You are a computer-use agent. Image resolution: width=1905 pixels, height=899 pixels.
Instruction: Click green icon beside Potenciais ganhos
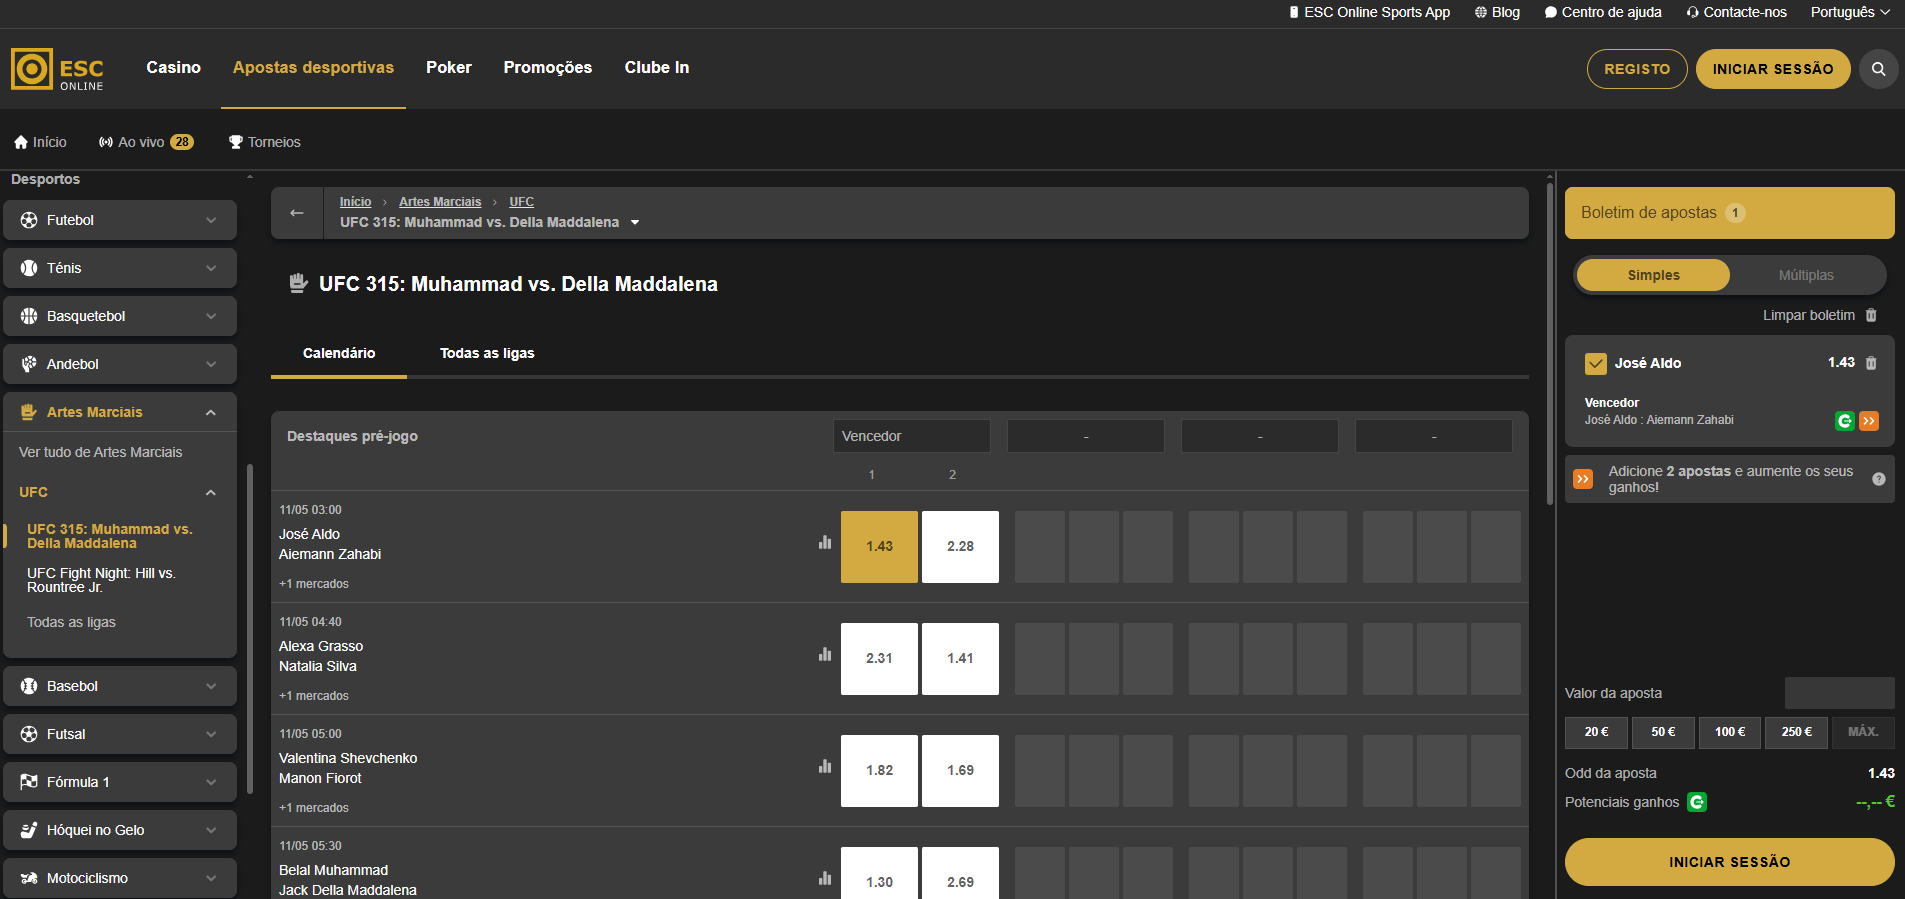(1697, 802)
